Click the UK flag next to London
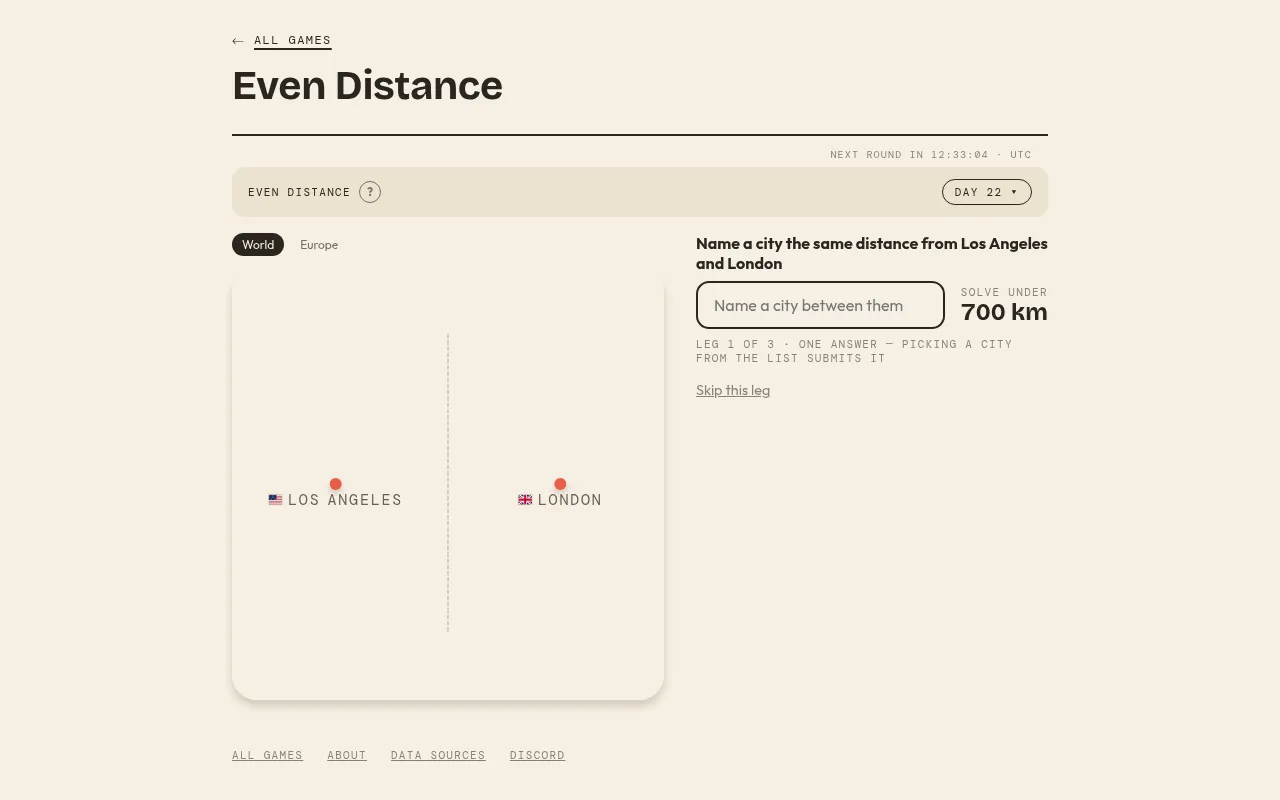 coord(525,500)
